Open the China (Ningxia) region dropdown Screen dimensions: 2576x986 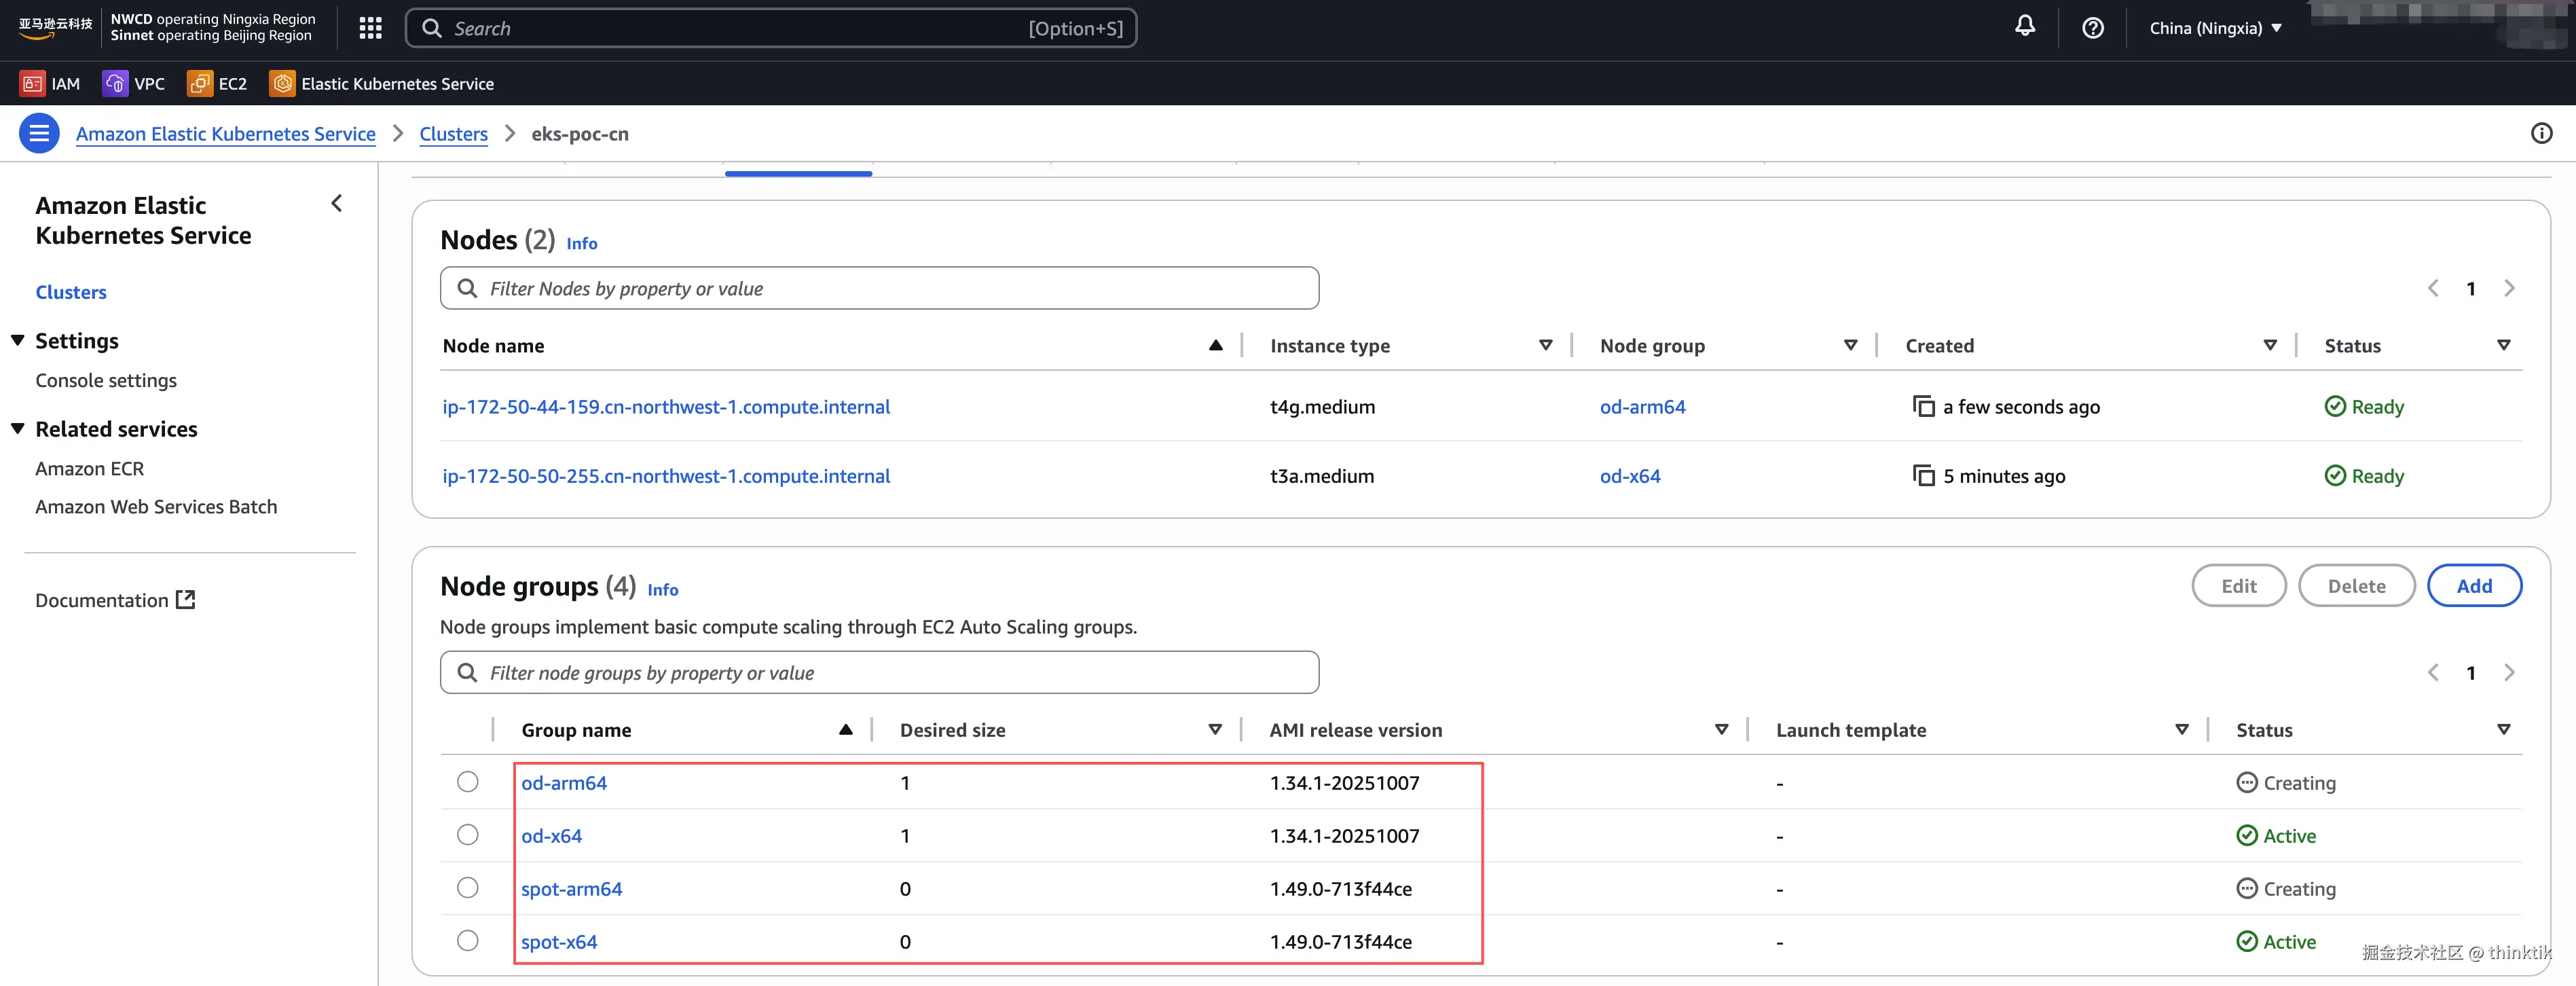[x=2215, y=28]
